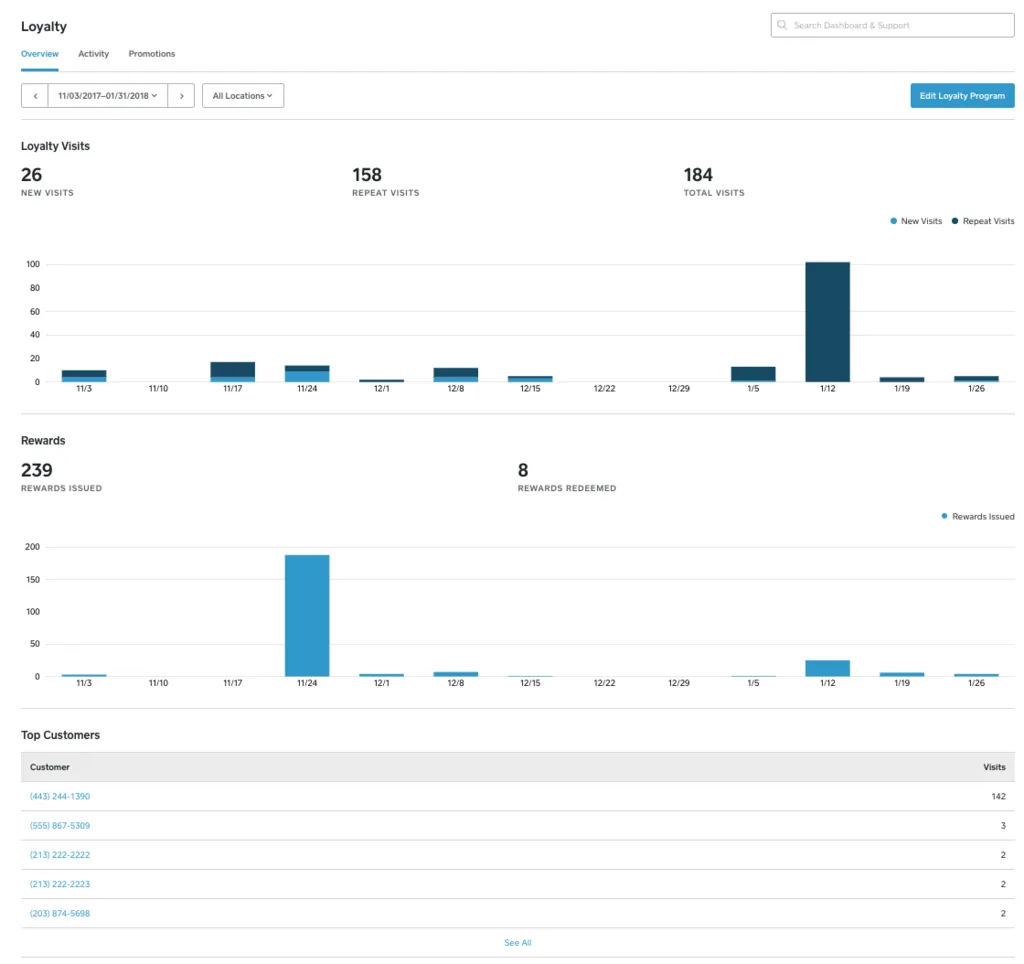1024x964 pixels.
Task: Toggle Repeat Visits legend series
Action: pyautogui.click(x=983, y=221)
